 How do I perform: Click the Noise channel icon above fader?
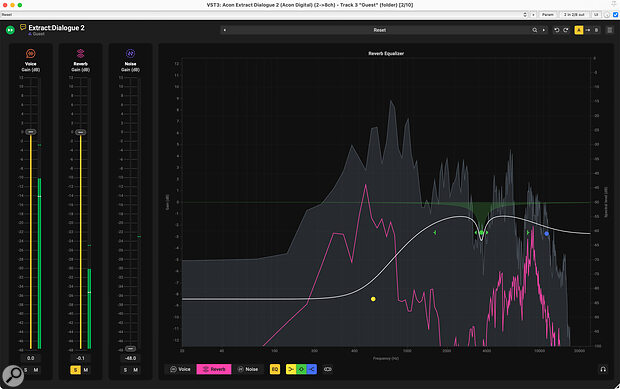pos(130,53)
